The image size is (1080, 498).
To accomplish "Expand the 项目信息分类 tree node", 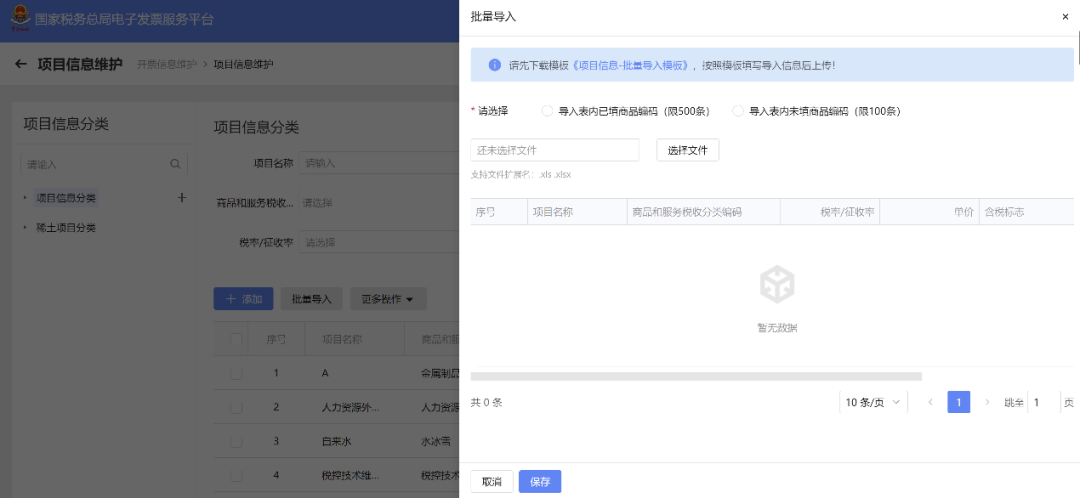I will [25, 198].
